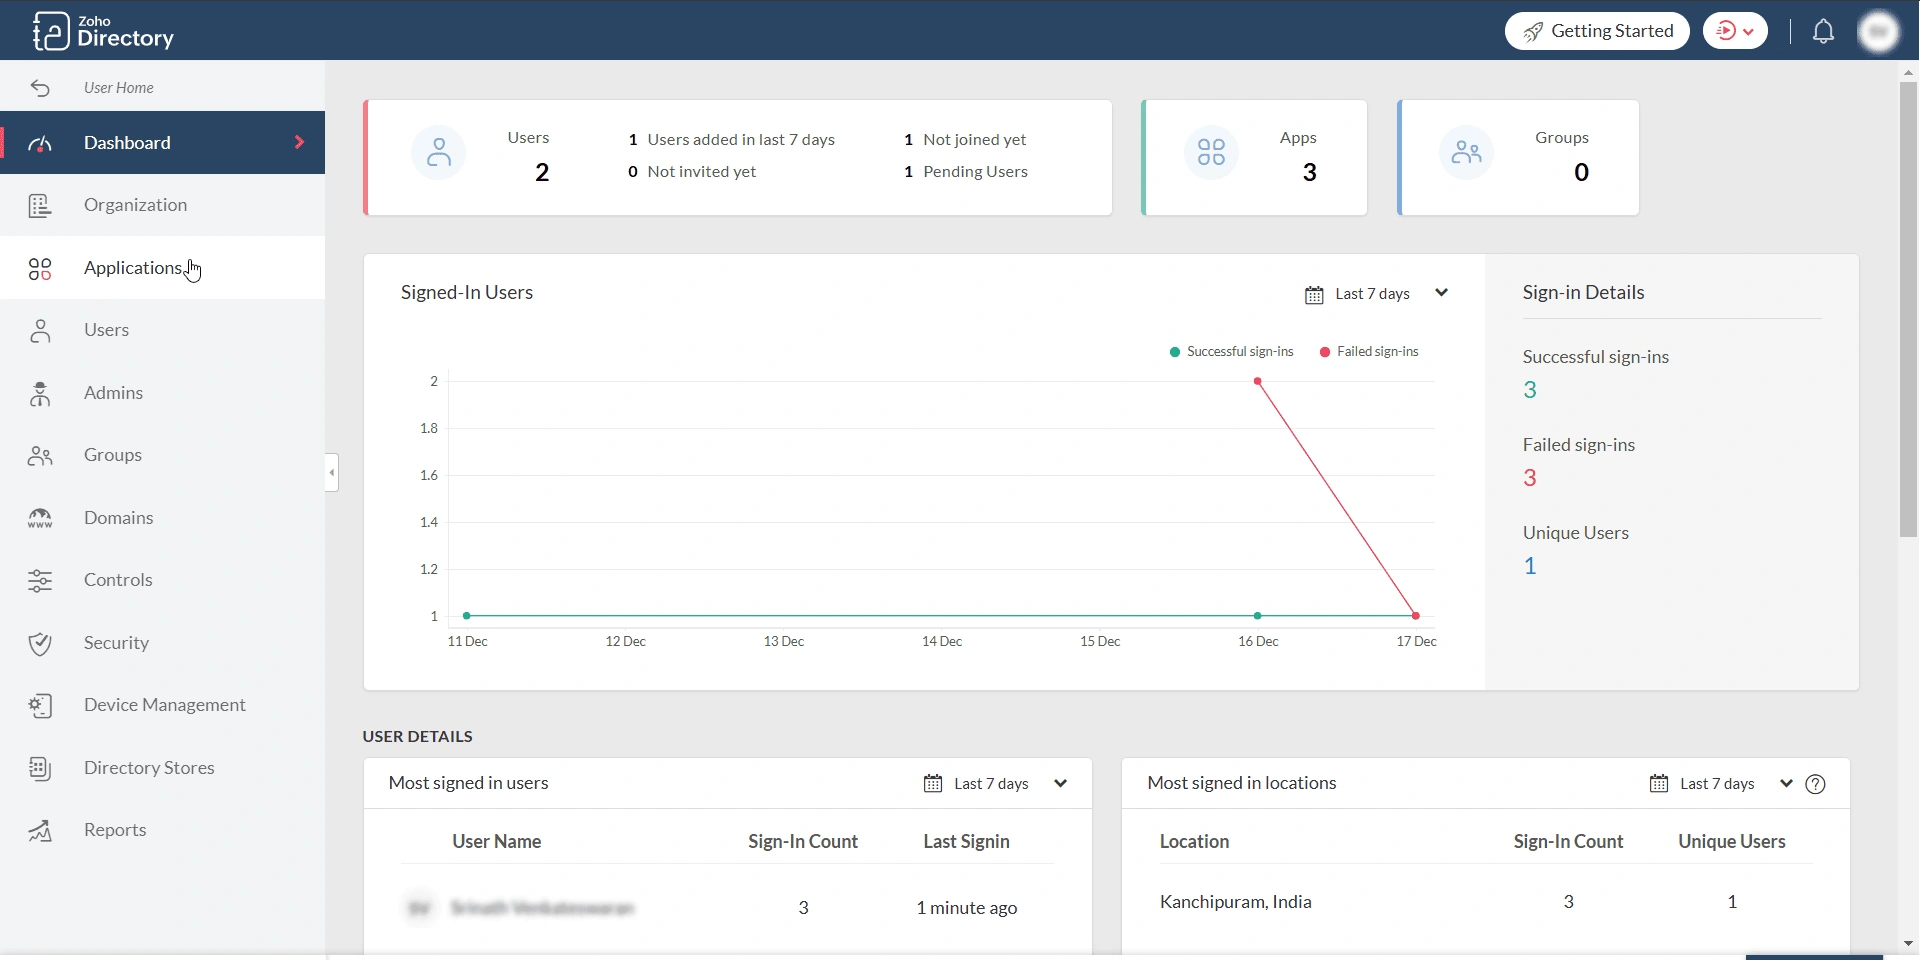Click the Zoho Directory logo
Viewport: 1920px width, 960px height.
(104, 31)
